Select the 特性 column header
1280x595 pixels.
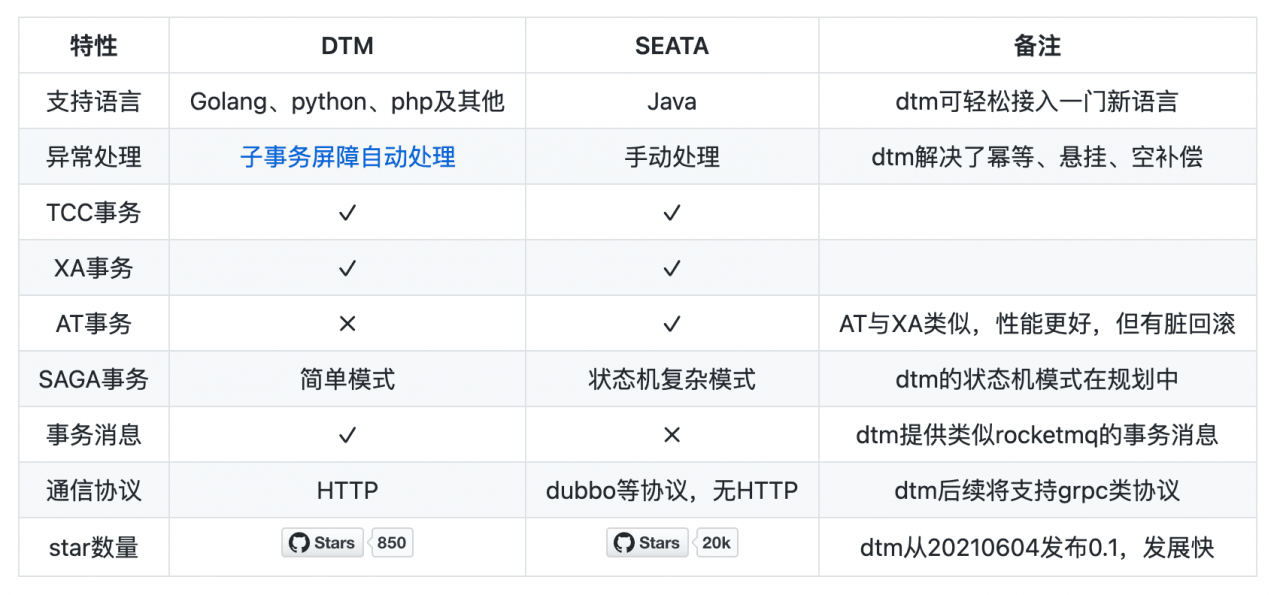tap(94, 46)
